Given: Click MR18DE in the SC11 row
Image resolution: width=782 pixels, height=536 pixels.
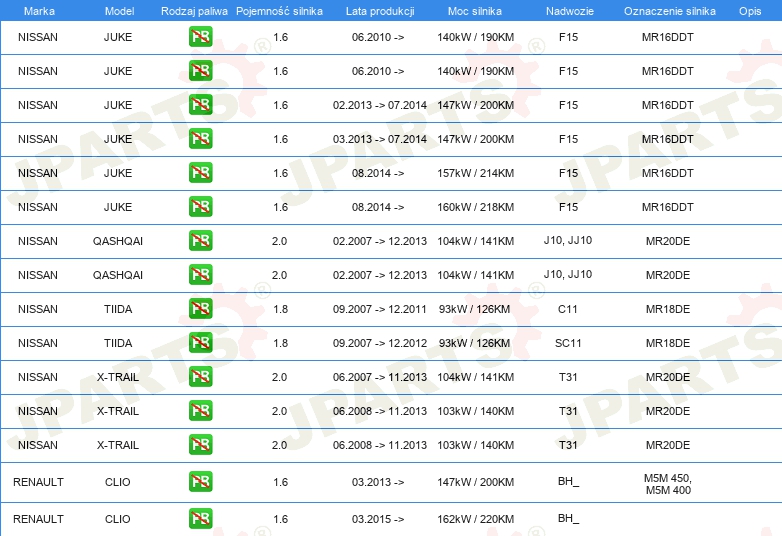Looking at the screenshot, I should point(668,343).
